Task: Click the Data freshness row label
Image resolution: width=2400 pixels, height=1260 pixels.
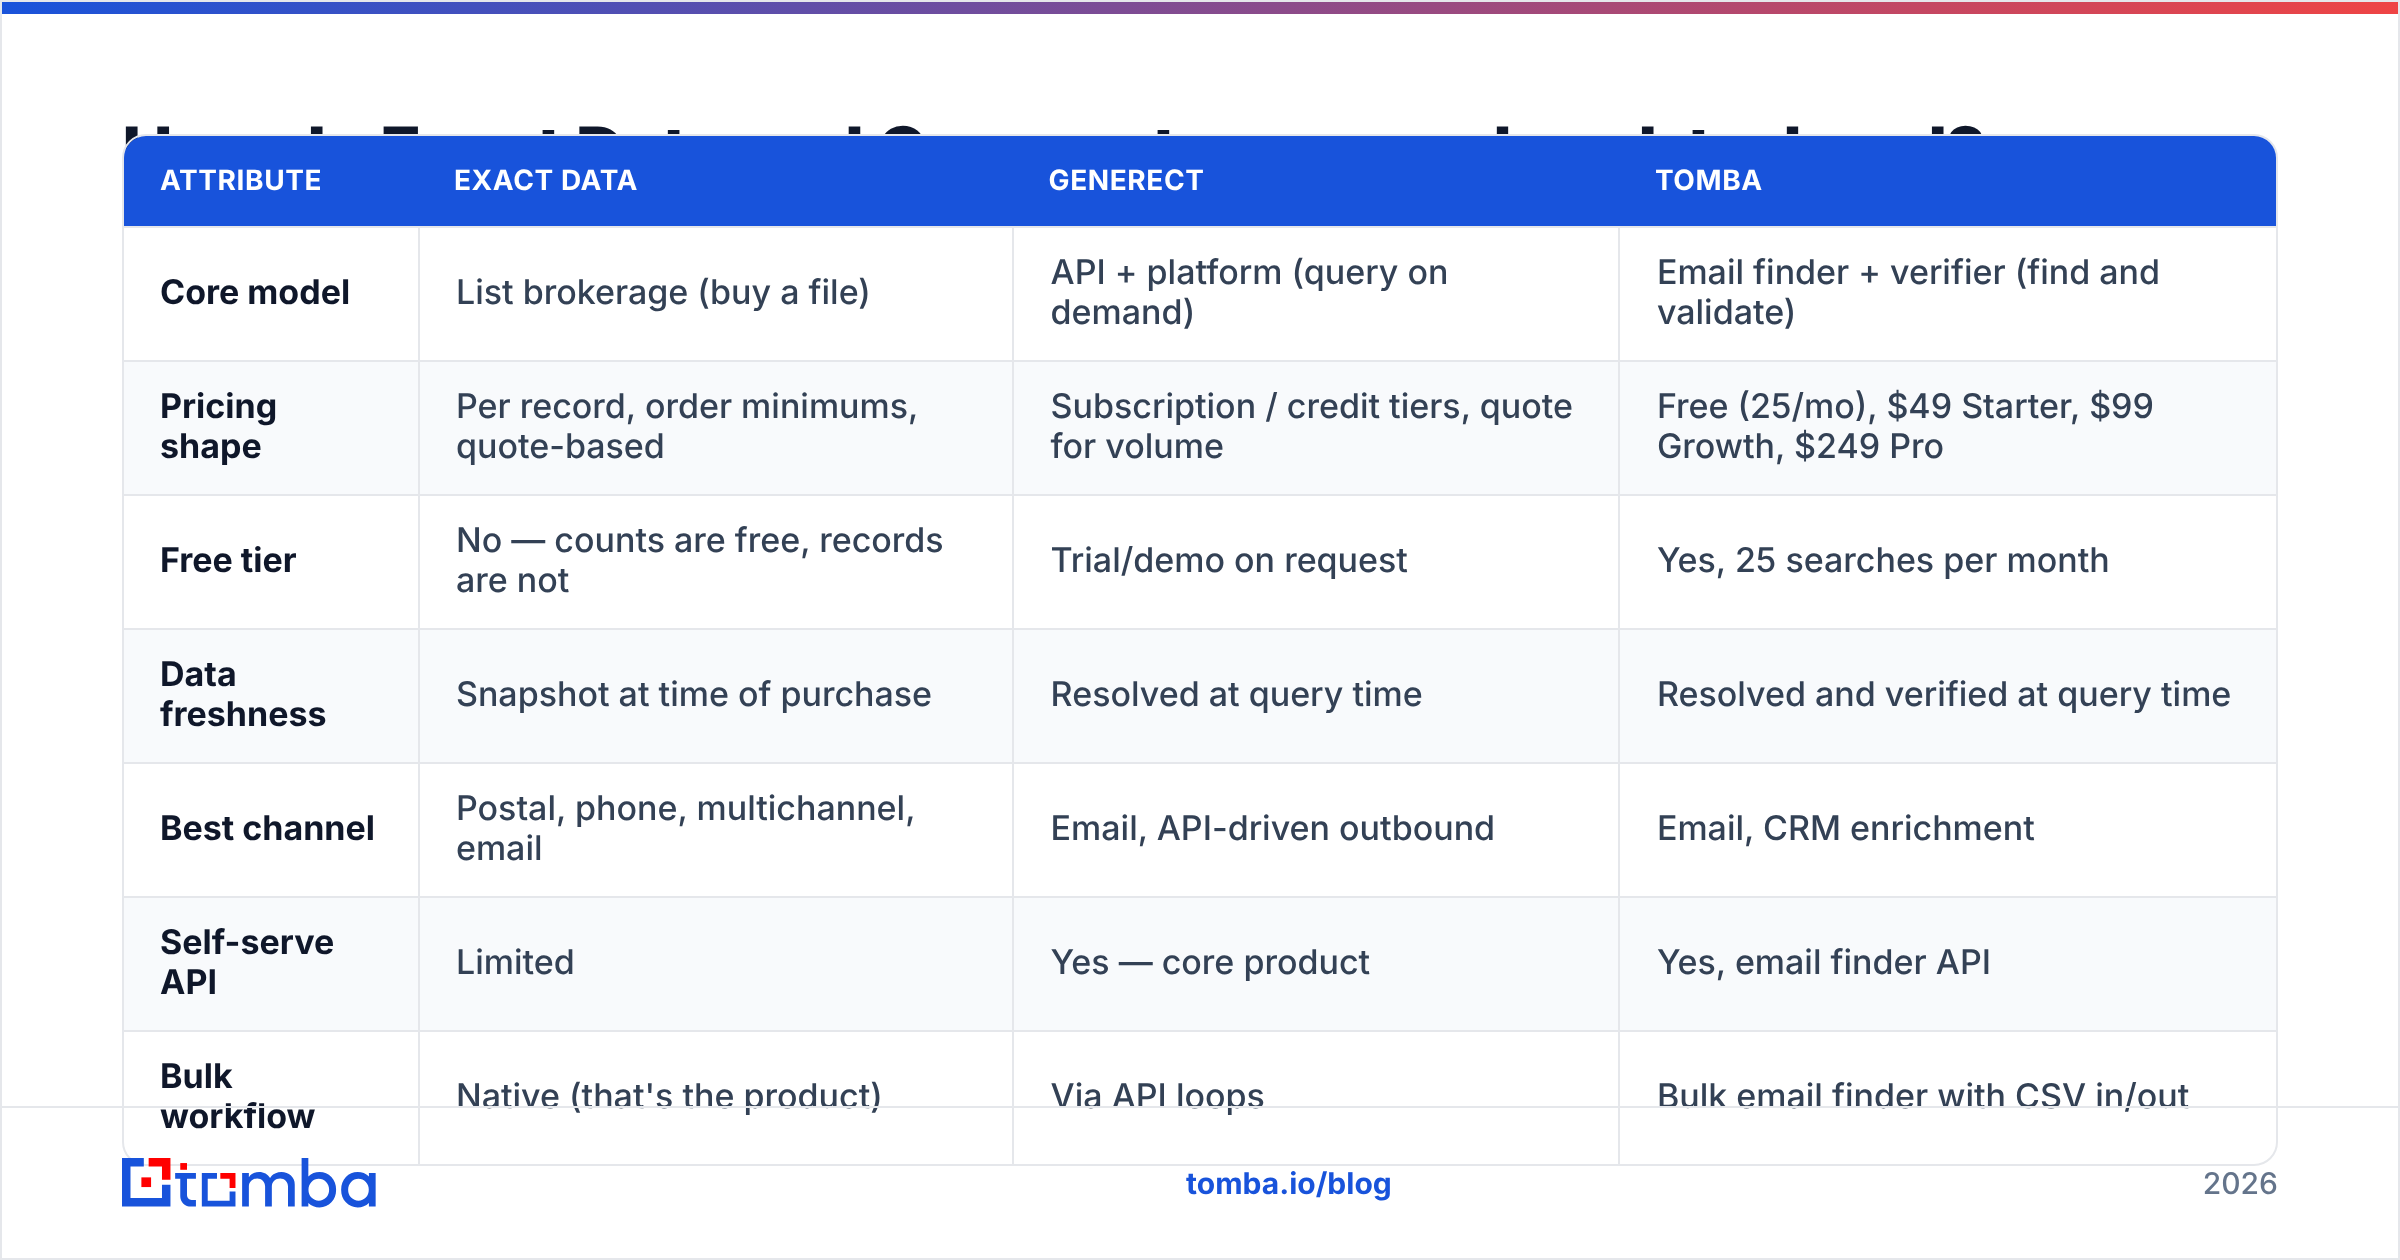Action: [x=243, y=694]
